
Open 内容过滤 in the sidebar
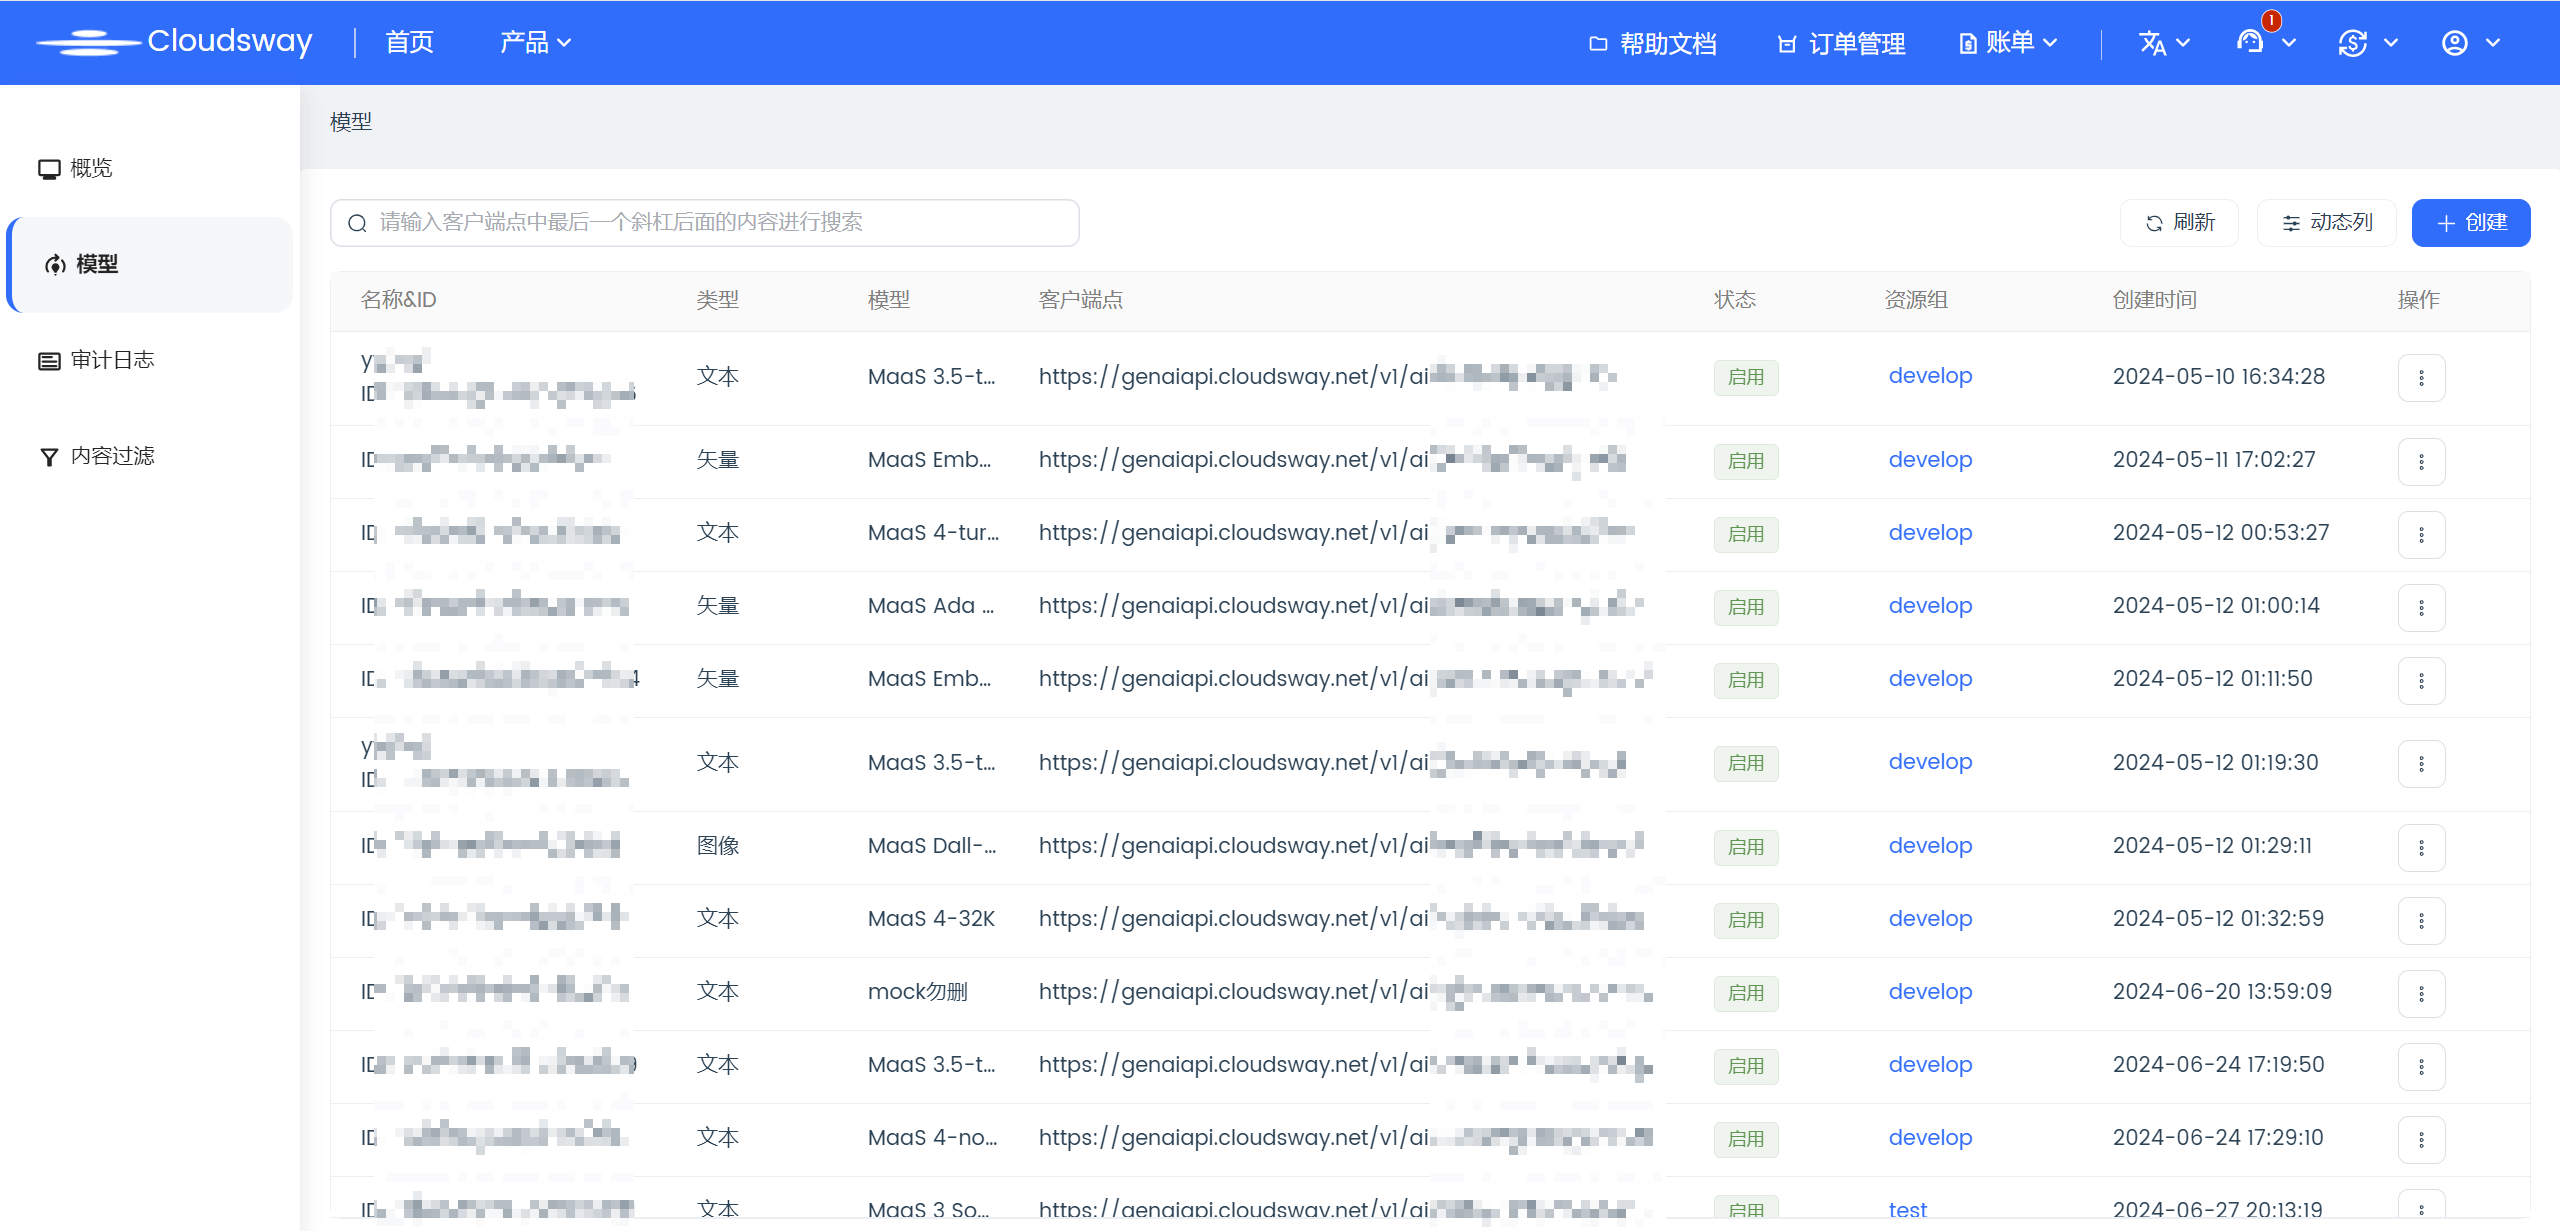(111, 456)
